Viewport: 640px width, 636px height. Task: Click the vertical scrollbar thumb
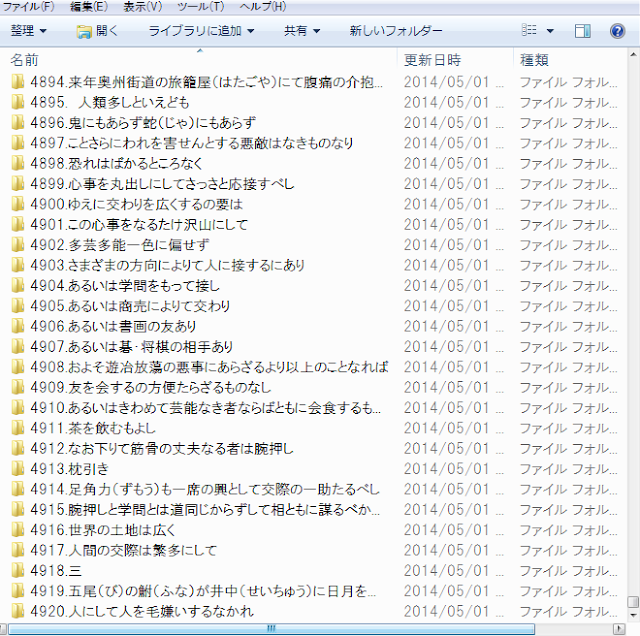tap(633, 602)
